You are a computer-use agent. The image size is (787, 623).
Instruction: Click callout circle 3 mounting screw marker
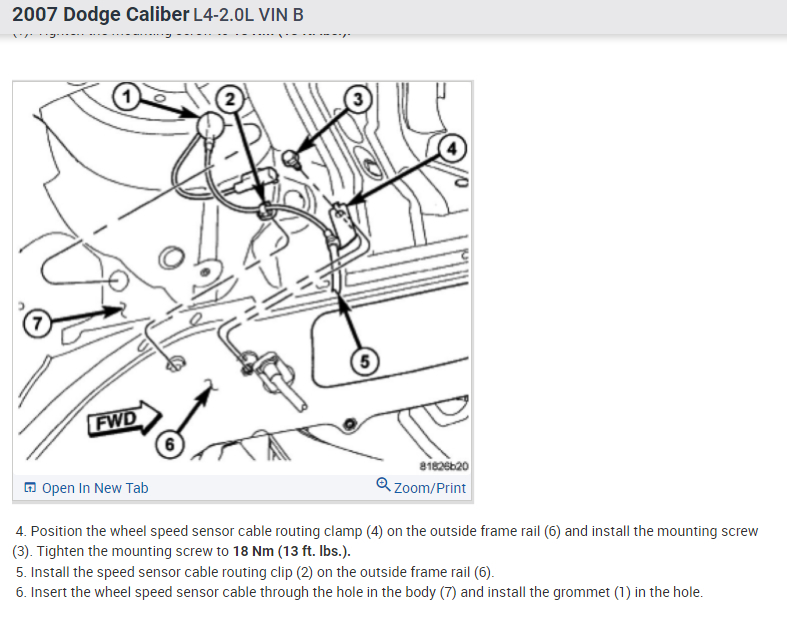coord(358,99)
